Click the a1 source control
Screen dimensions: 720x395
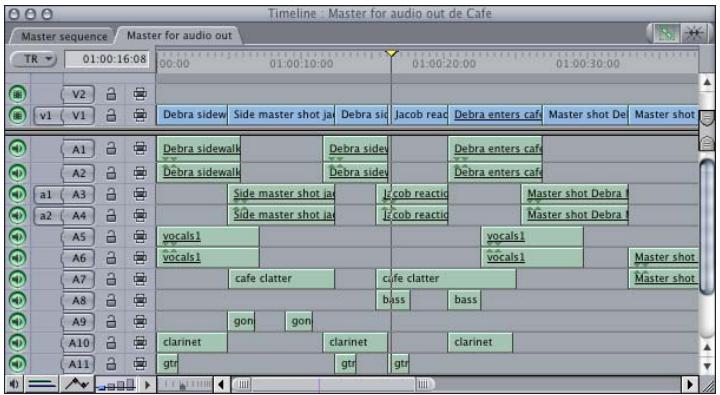[46, 195]
